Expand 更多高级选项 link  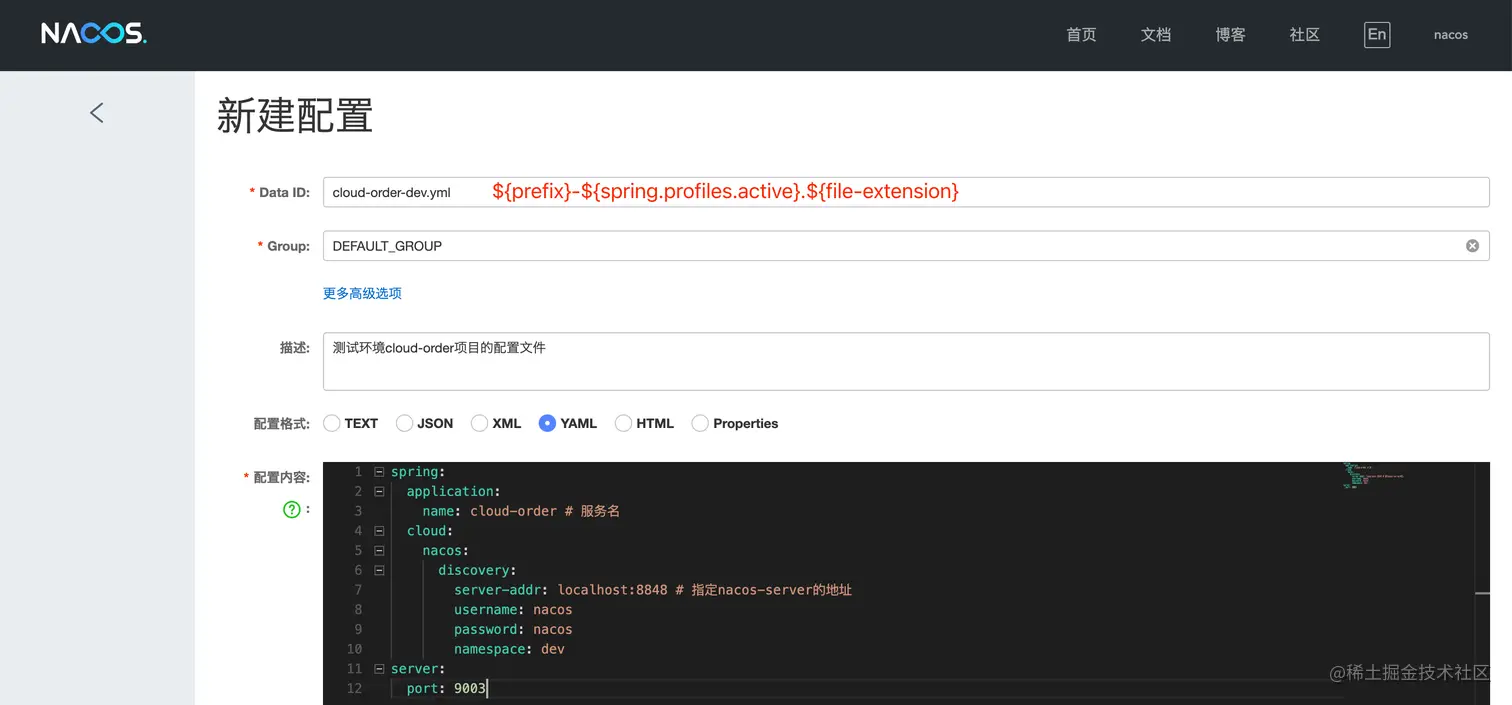point(362,293)
